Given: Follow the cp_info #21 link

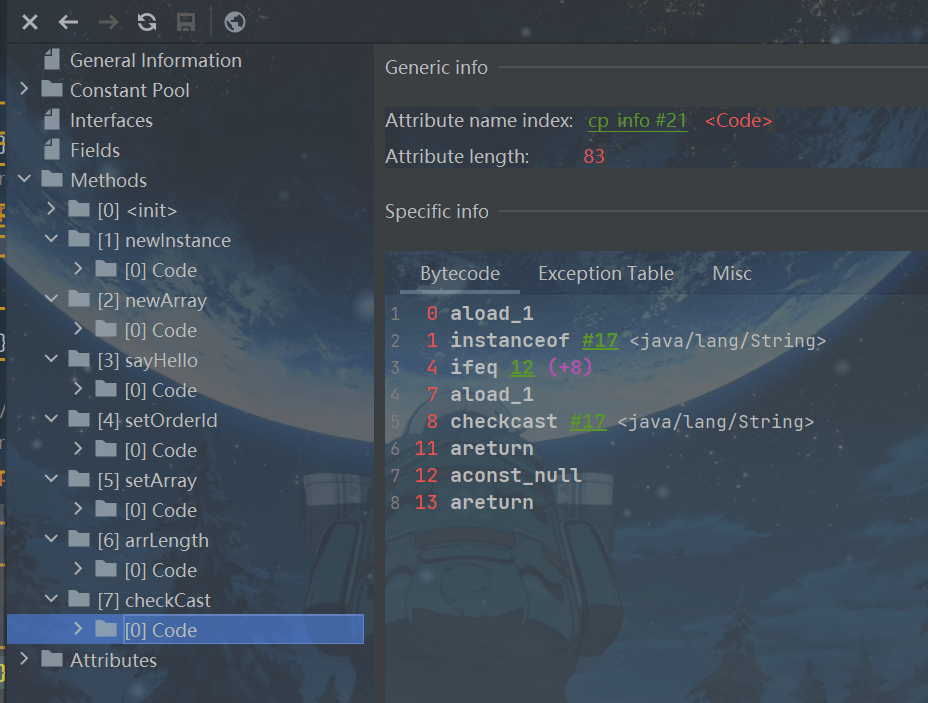Looking at the screenshot, I should coord(637,121).
